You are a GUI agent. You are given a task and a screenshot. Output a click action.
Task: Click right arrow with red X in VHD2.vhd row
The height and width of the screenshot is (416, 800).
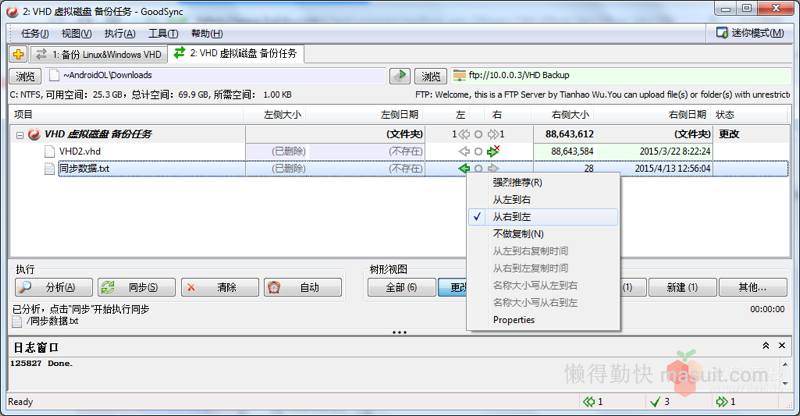pyautogui.click(x=493, y=151)
